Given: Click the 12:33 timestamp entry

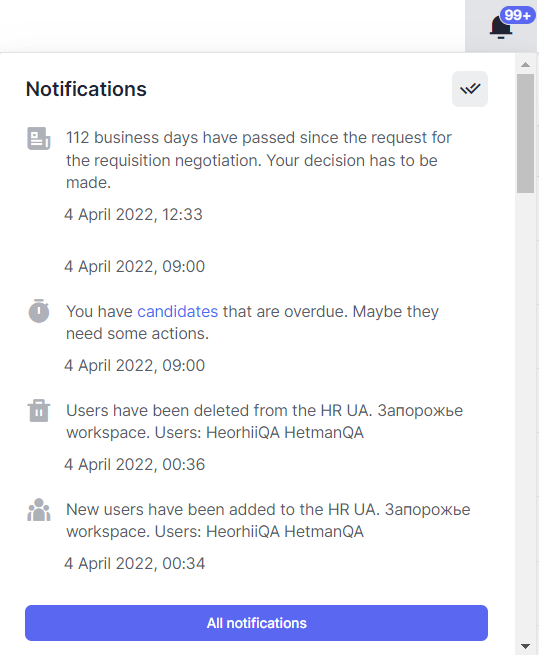Looking at the screenshot, I should (x=133, y=215).
